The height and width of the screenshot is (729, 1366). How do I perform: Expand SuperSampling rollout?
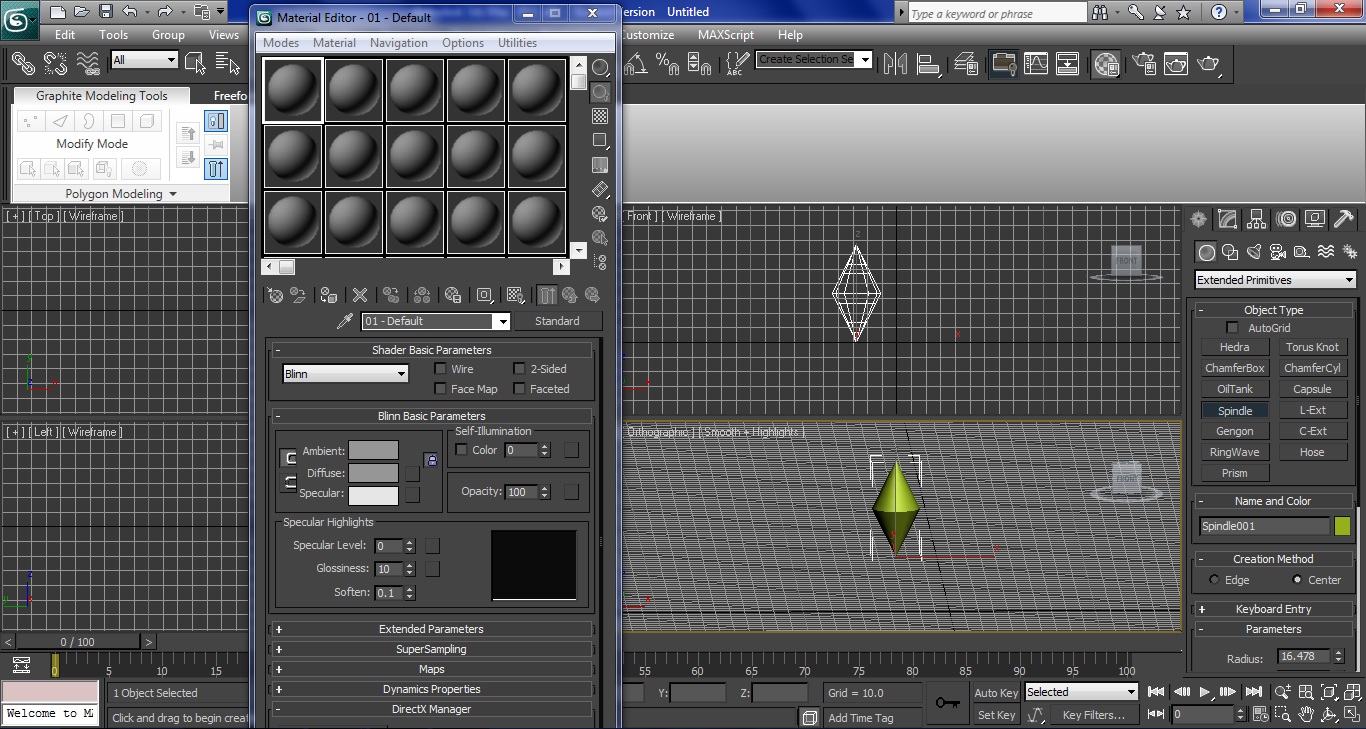point(431,649)
